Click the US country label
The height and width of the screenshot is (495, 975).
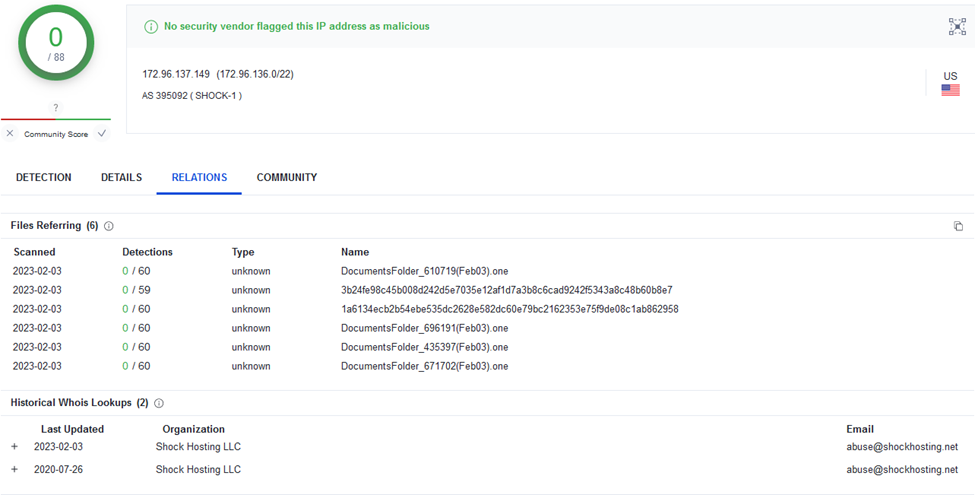pyautogui.click(x=950, y=76)
